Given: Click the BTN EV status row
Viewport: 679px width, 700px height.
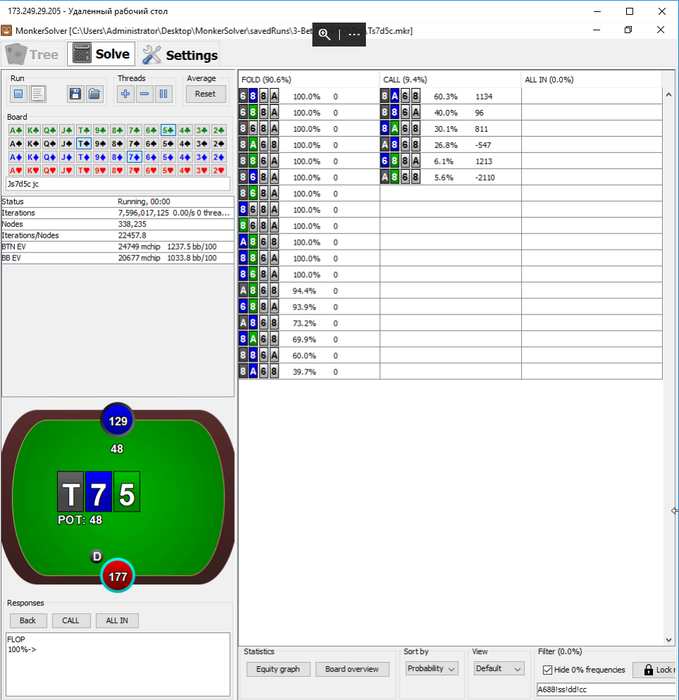Looking at the screenshot, I should pyautogui.click(x=118, y=247).
